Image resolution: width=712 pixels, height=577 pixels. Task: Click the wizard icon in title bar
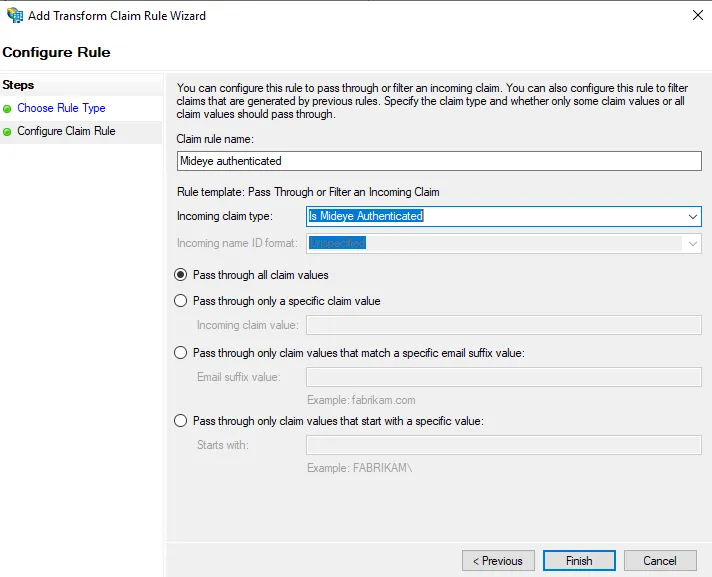pyautogui.click(x=15, y=15)
